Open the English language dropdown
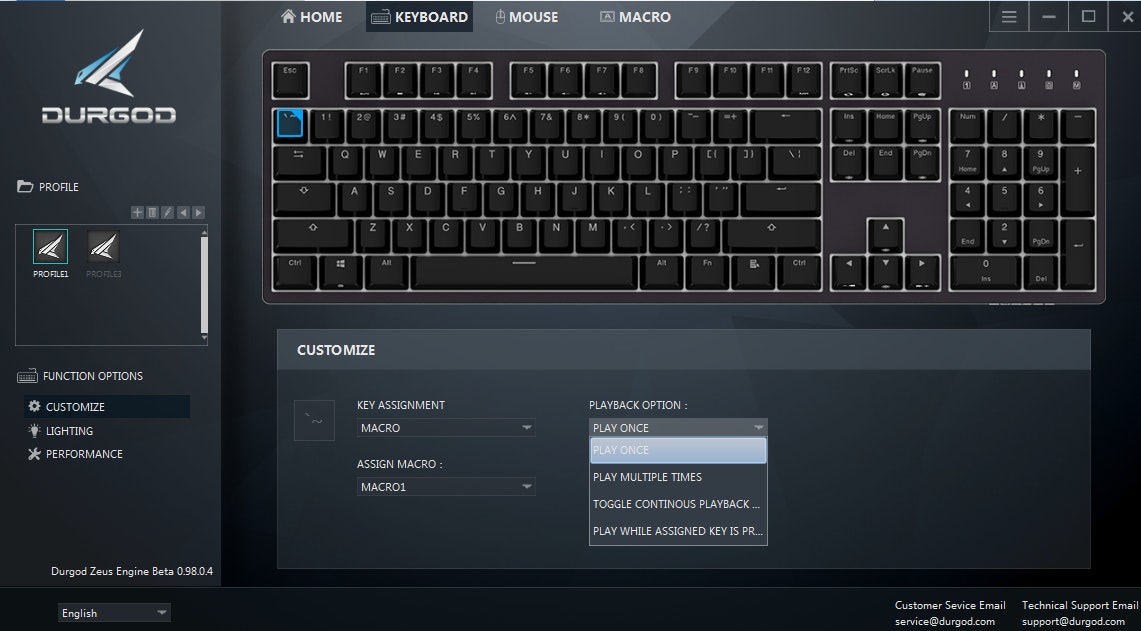1141x631 pixels. 114,614
